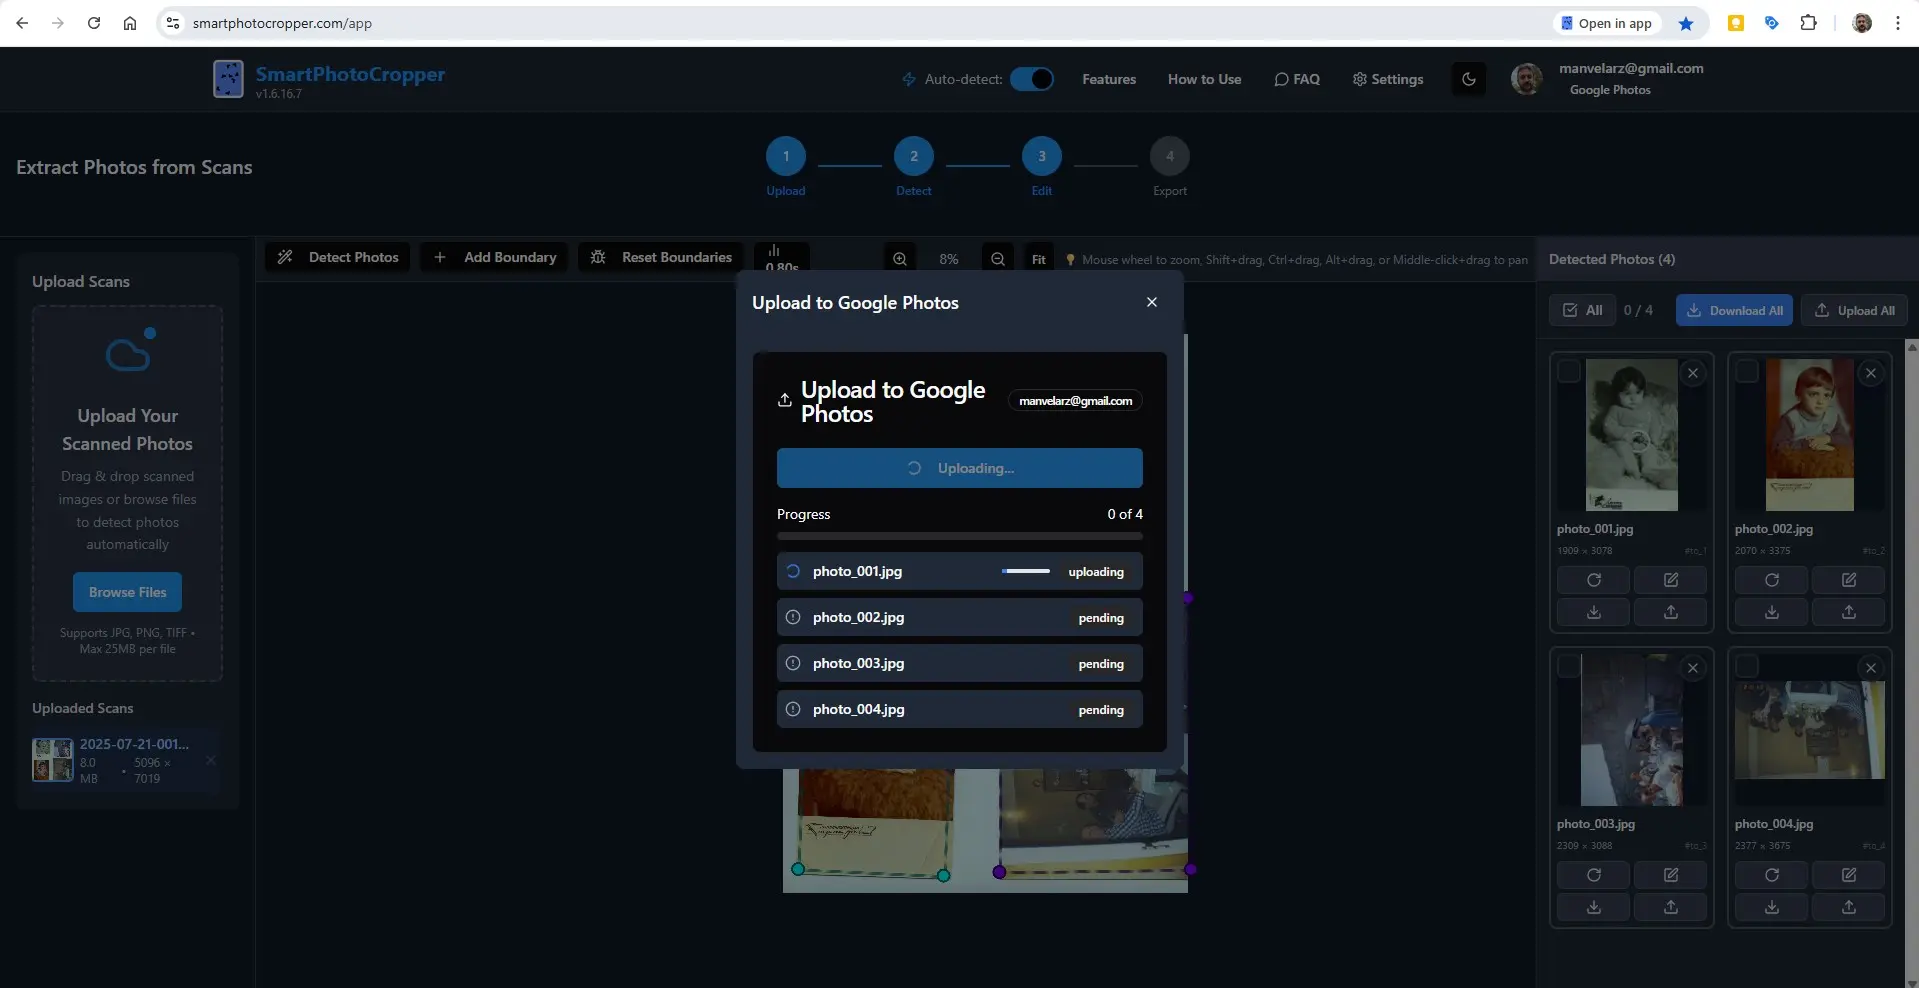Click the Open in app button

click(1607, 23)
